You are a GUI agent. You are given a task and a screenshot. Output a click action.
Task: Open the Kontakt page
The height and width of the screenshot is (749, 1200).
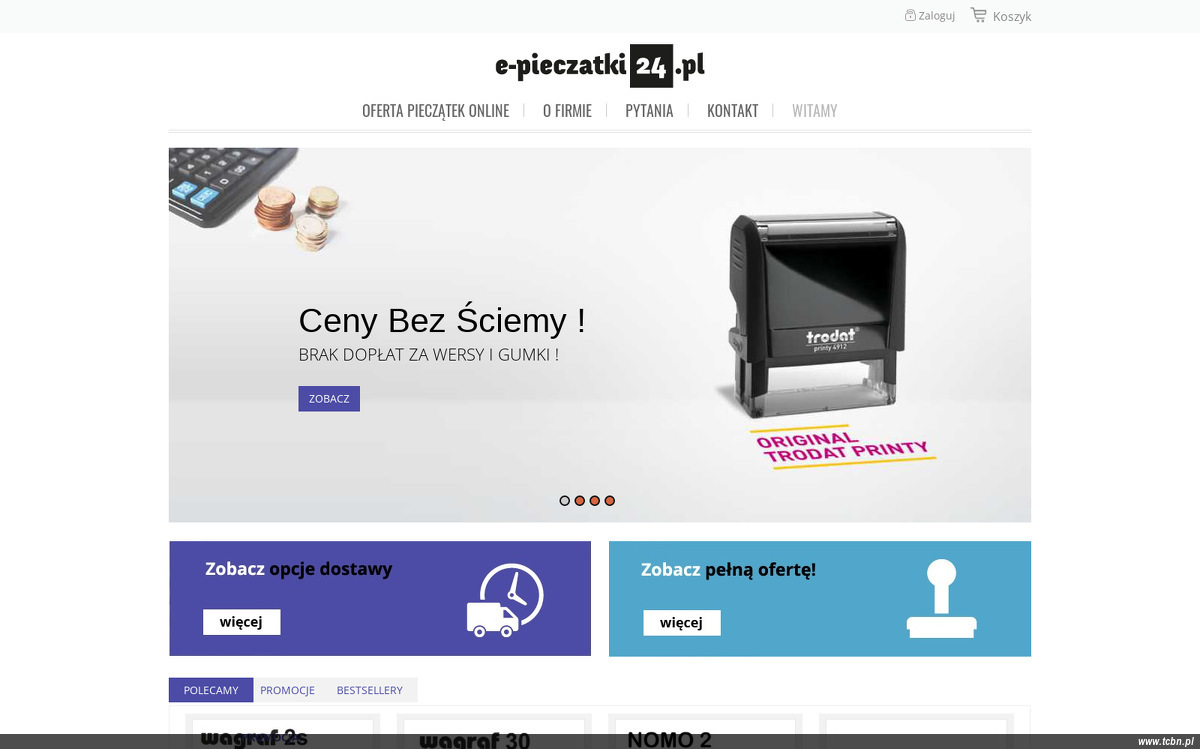click(x=732, y=111)
